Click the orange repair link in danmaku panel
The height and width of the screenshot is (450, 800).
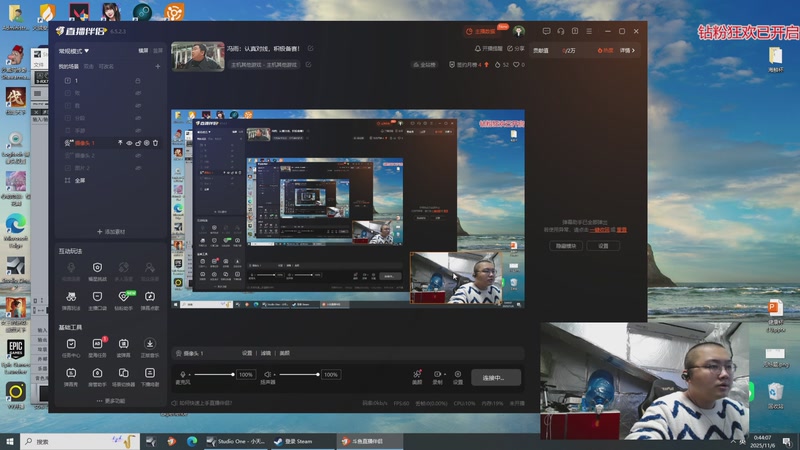[x=599, y=230]
